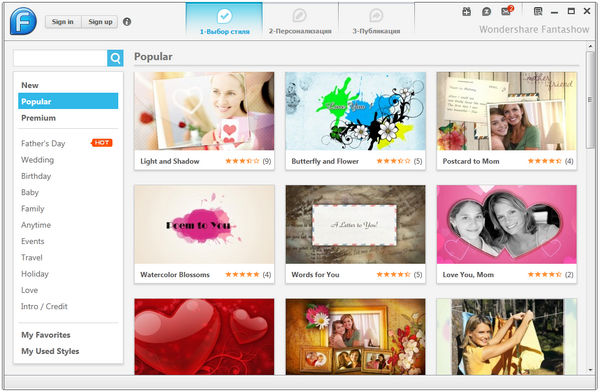Open the info icon beside Sign up

click(127, 22)
